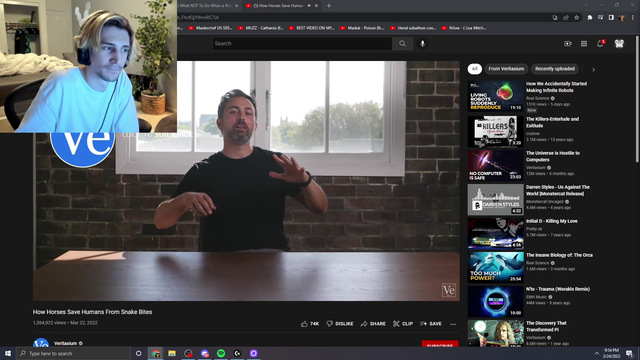Open Spotify from the taskbar

tap(221, 353)
